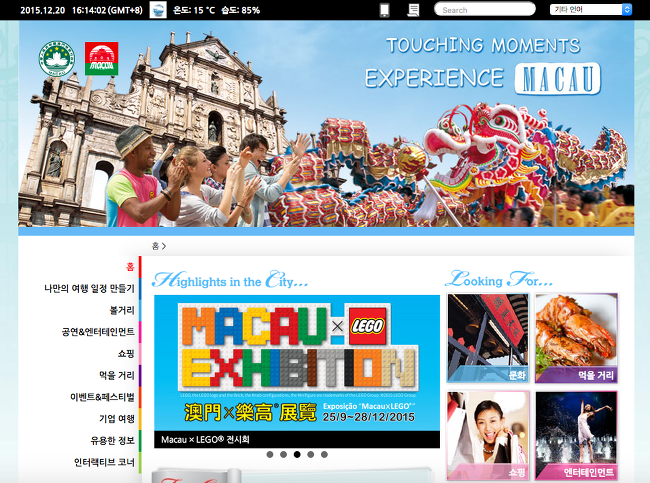Click the Highlights in the City heading
Screen dimensions: 650x483
coord(230,280)
